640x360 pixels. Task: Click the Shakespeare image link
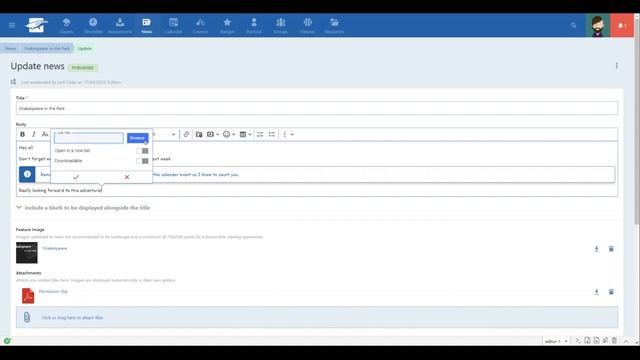point(55,248)
